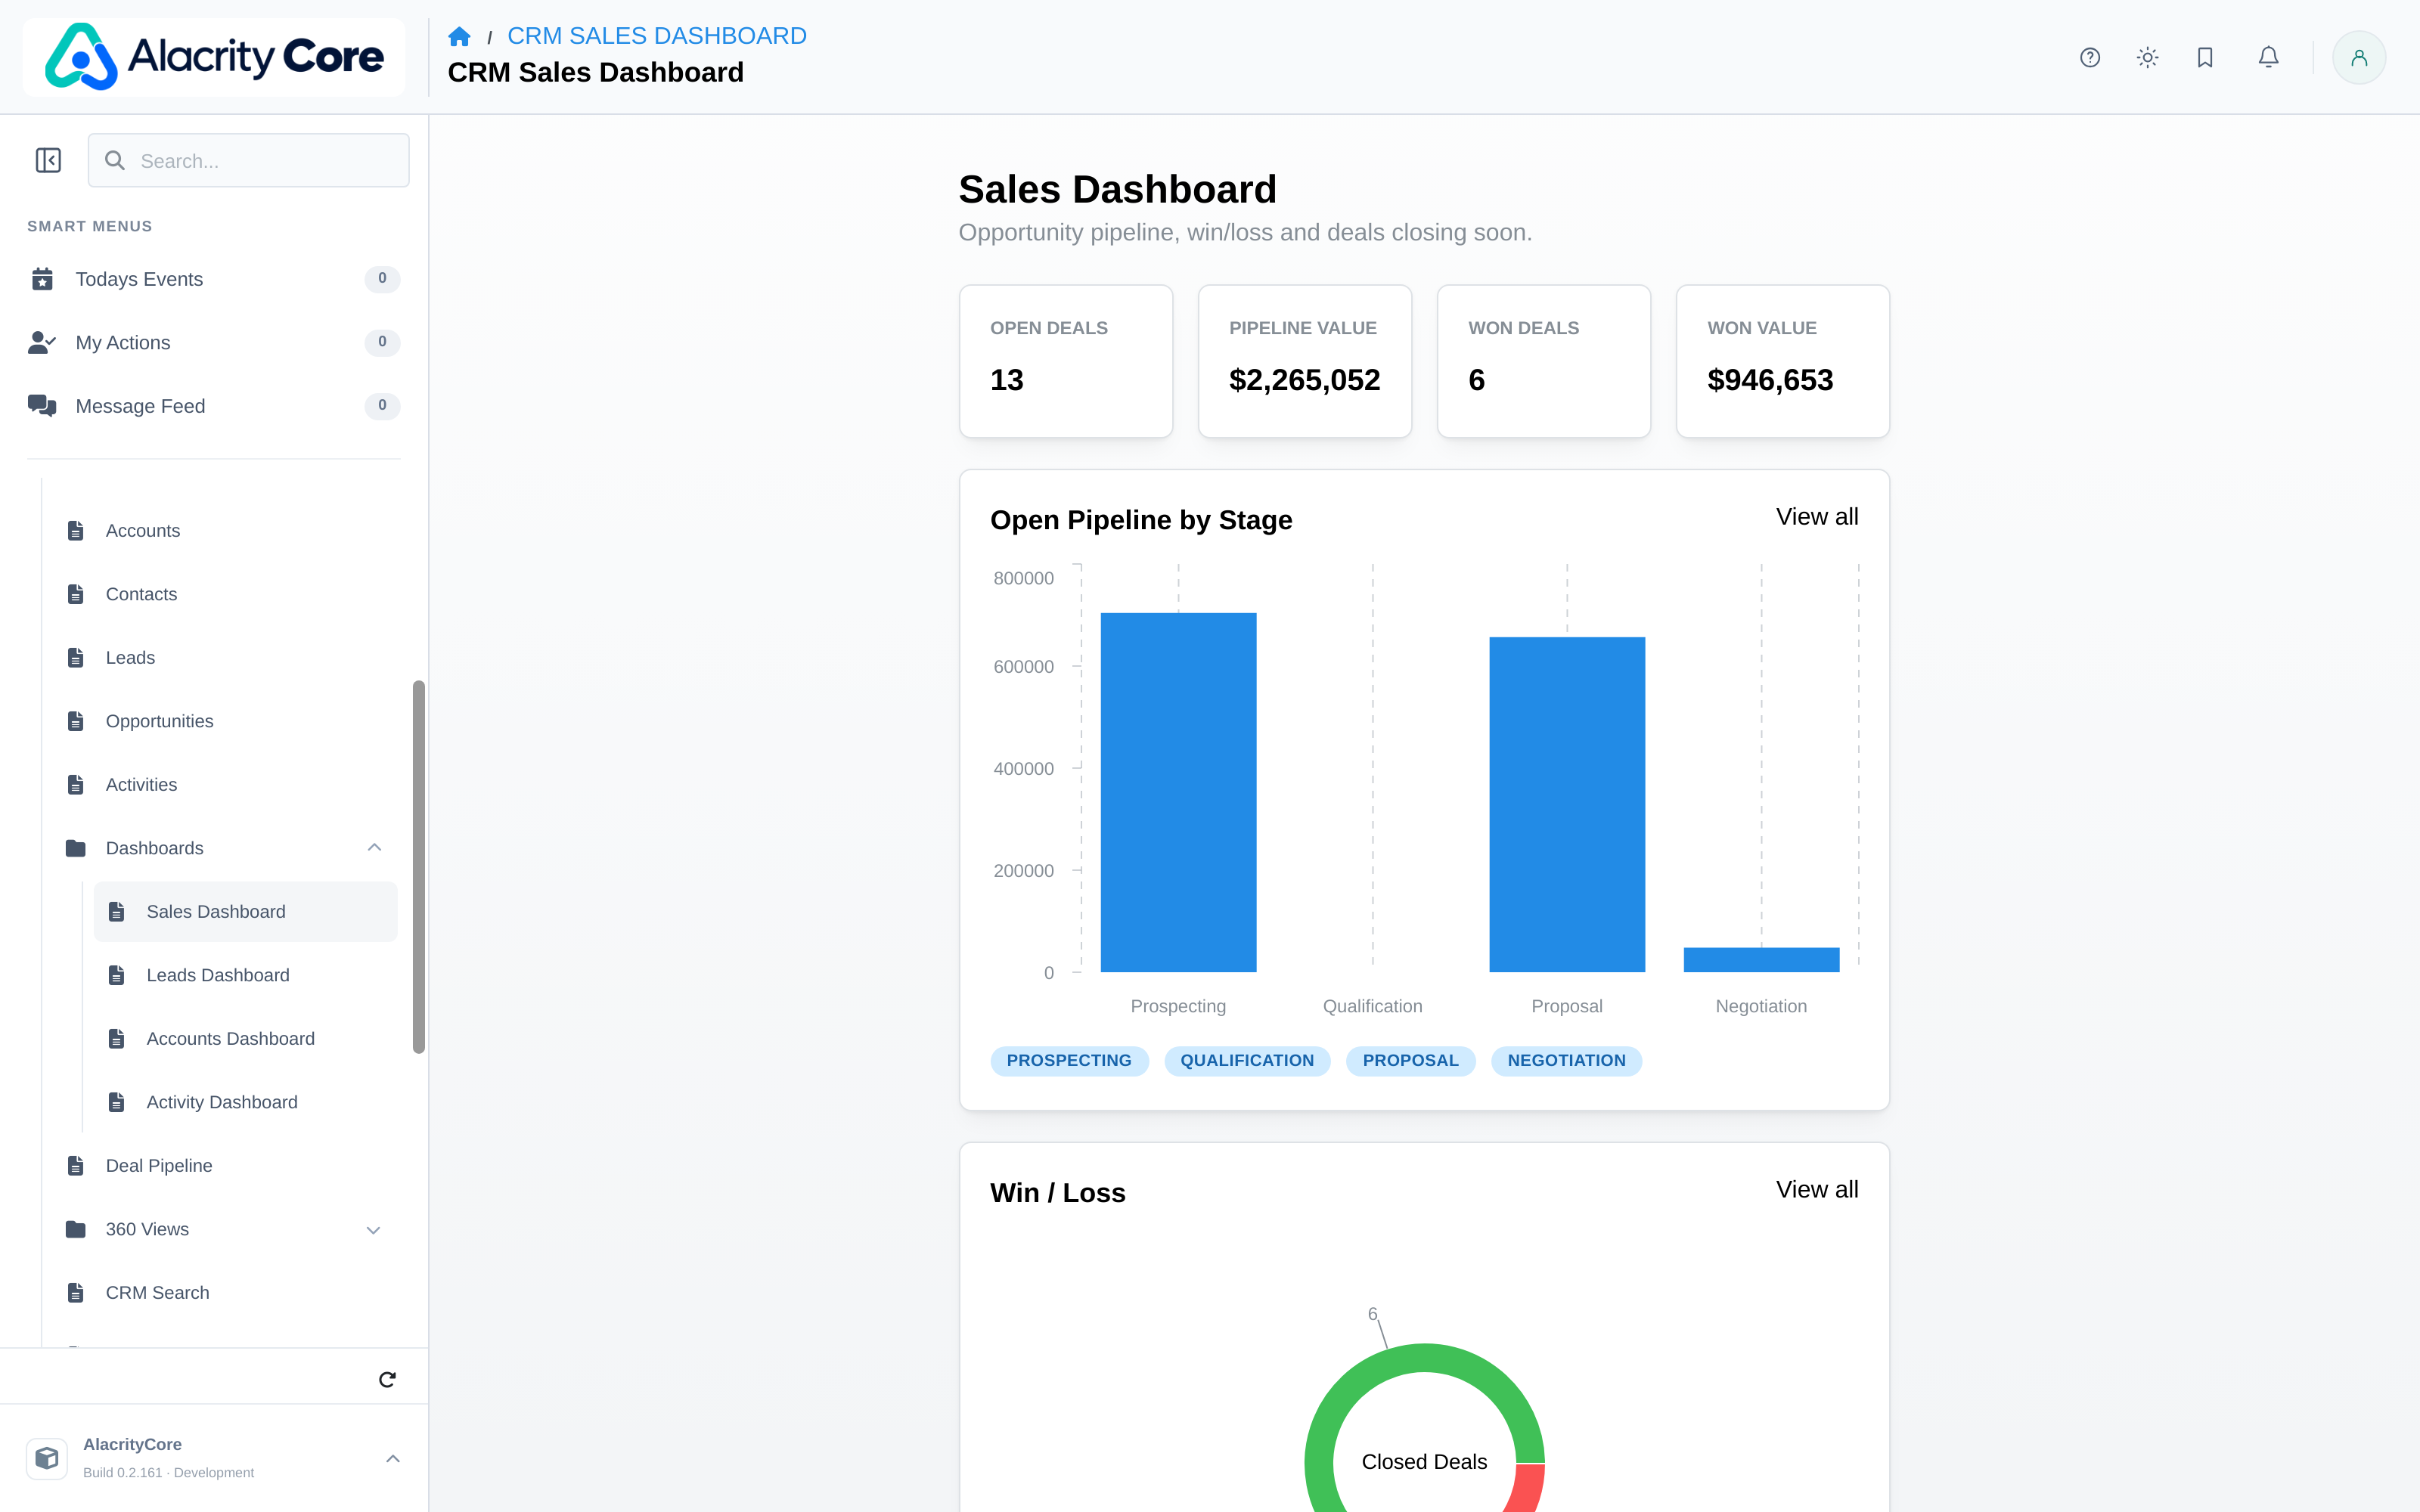Open the notifications bell
The image size is (2420, 1512).
(2268, 58)
